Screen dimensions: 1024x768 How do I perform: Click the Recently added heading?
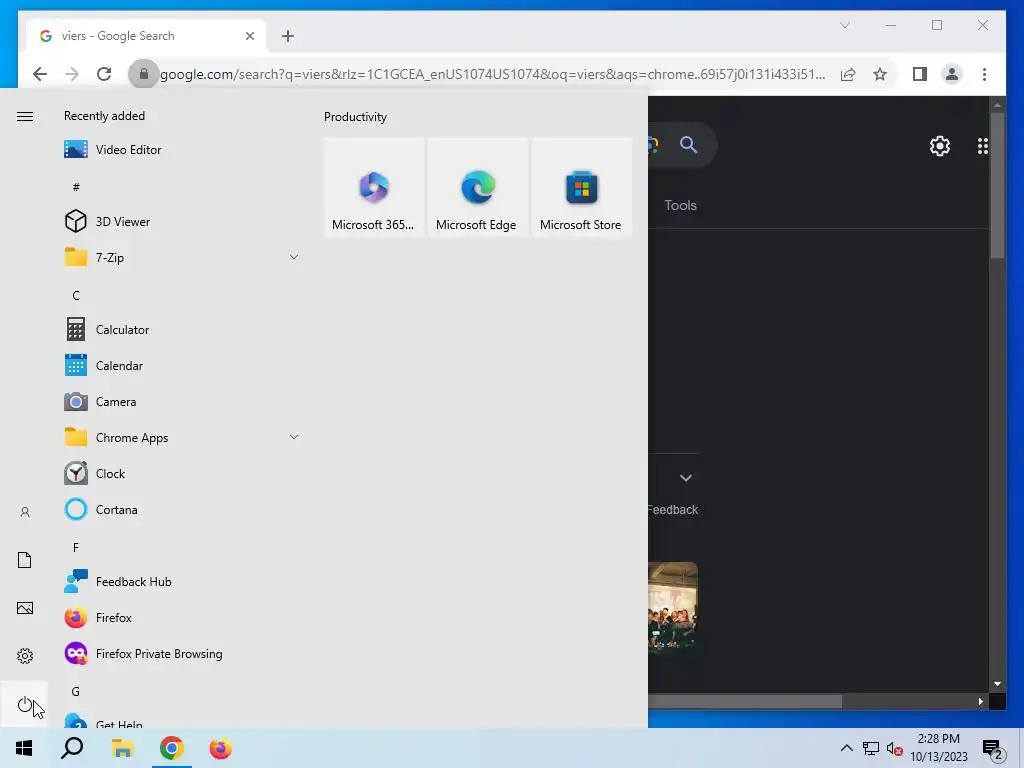coord(104,116)
